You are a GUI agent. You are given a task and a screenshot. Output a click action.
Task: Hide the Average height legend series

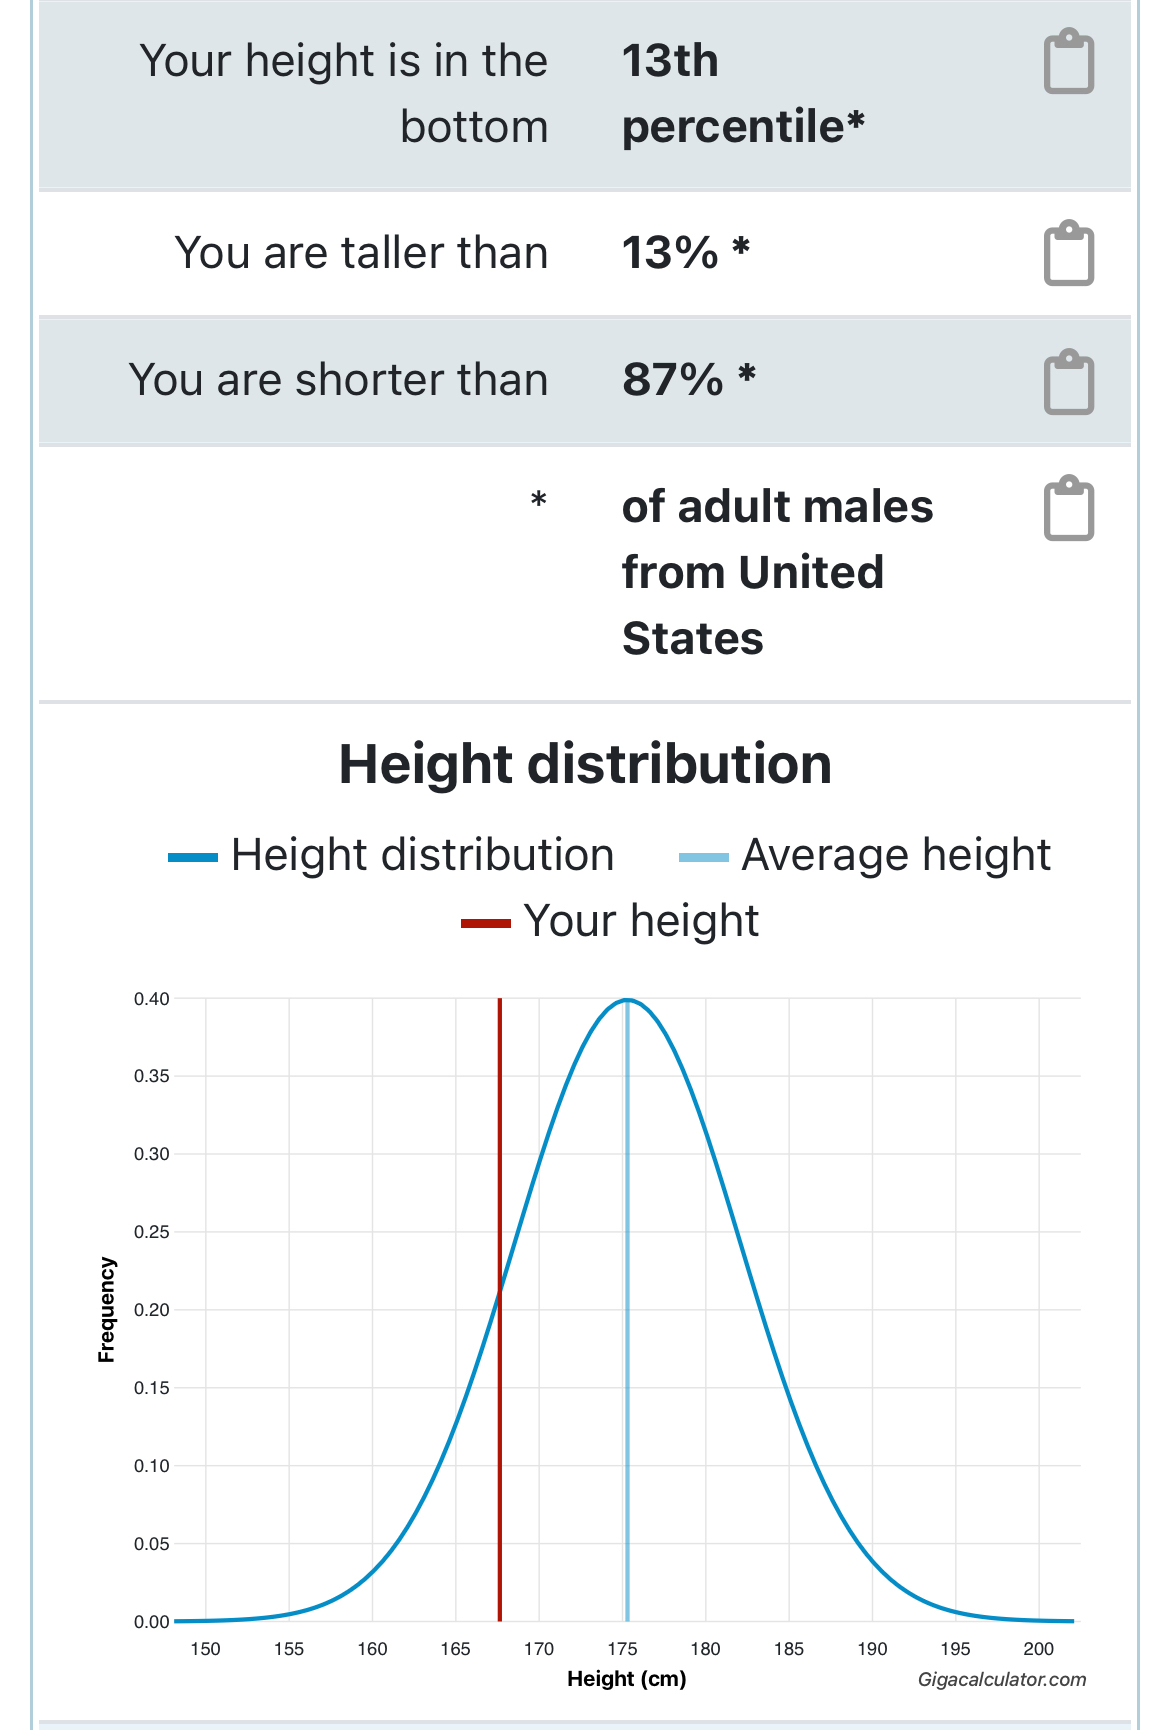865,856
